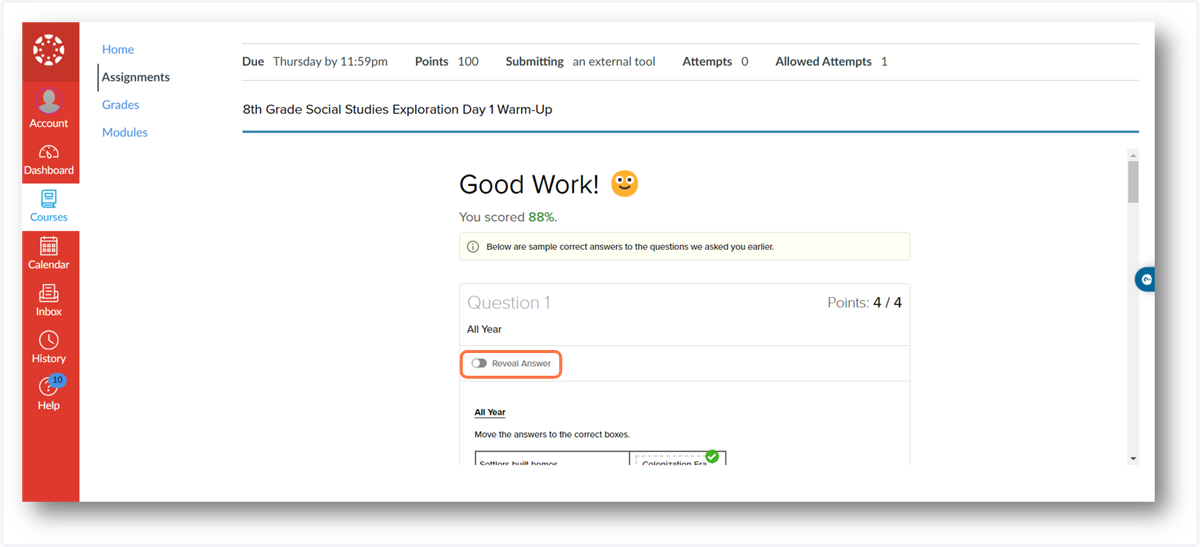Click the smiley emoji beside Good Work

625,183
